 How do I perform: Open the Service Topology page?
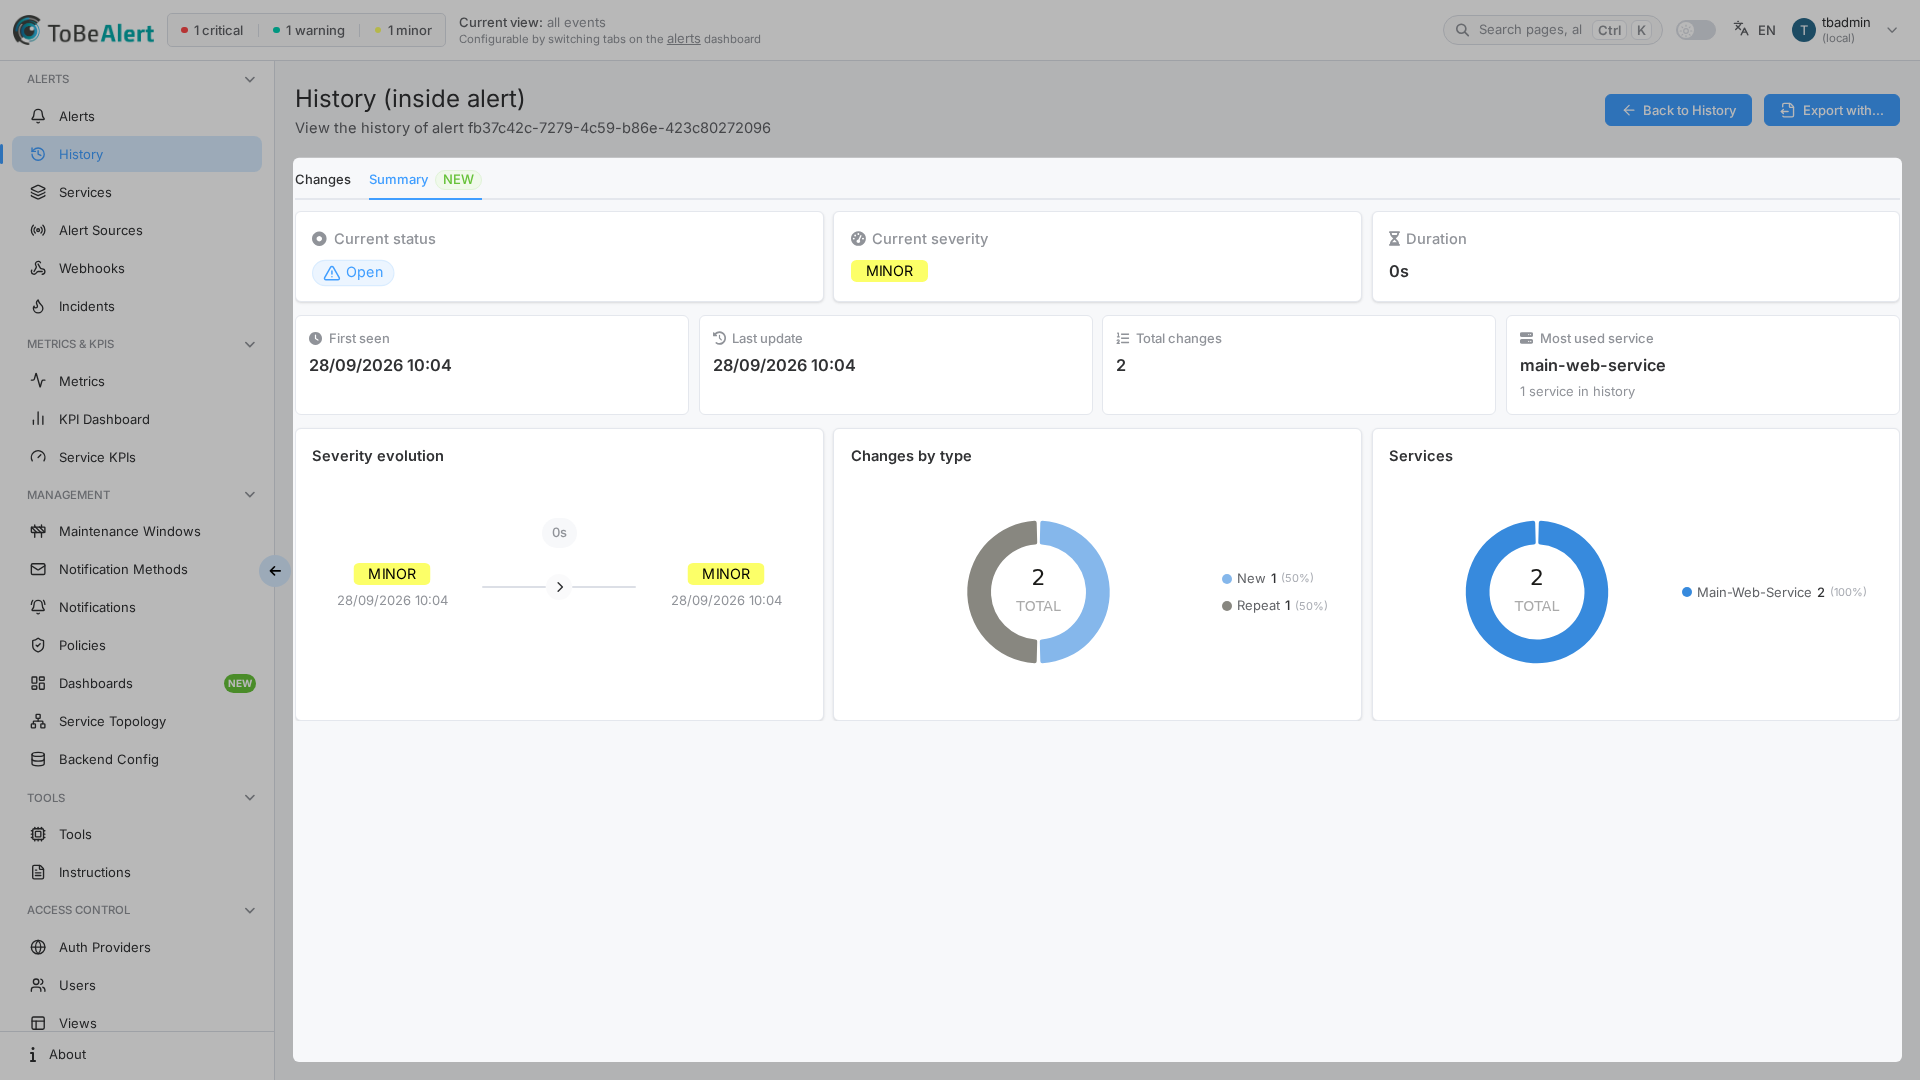tap(137, 721)
